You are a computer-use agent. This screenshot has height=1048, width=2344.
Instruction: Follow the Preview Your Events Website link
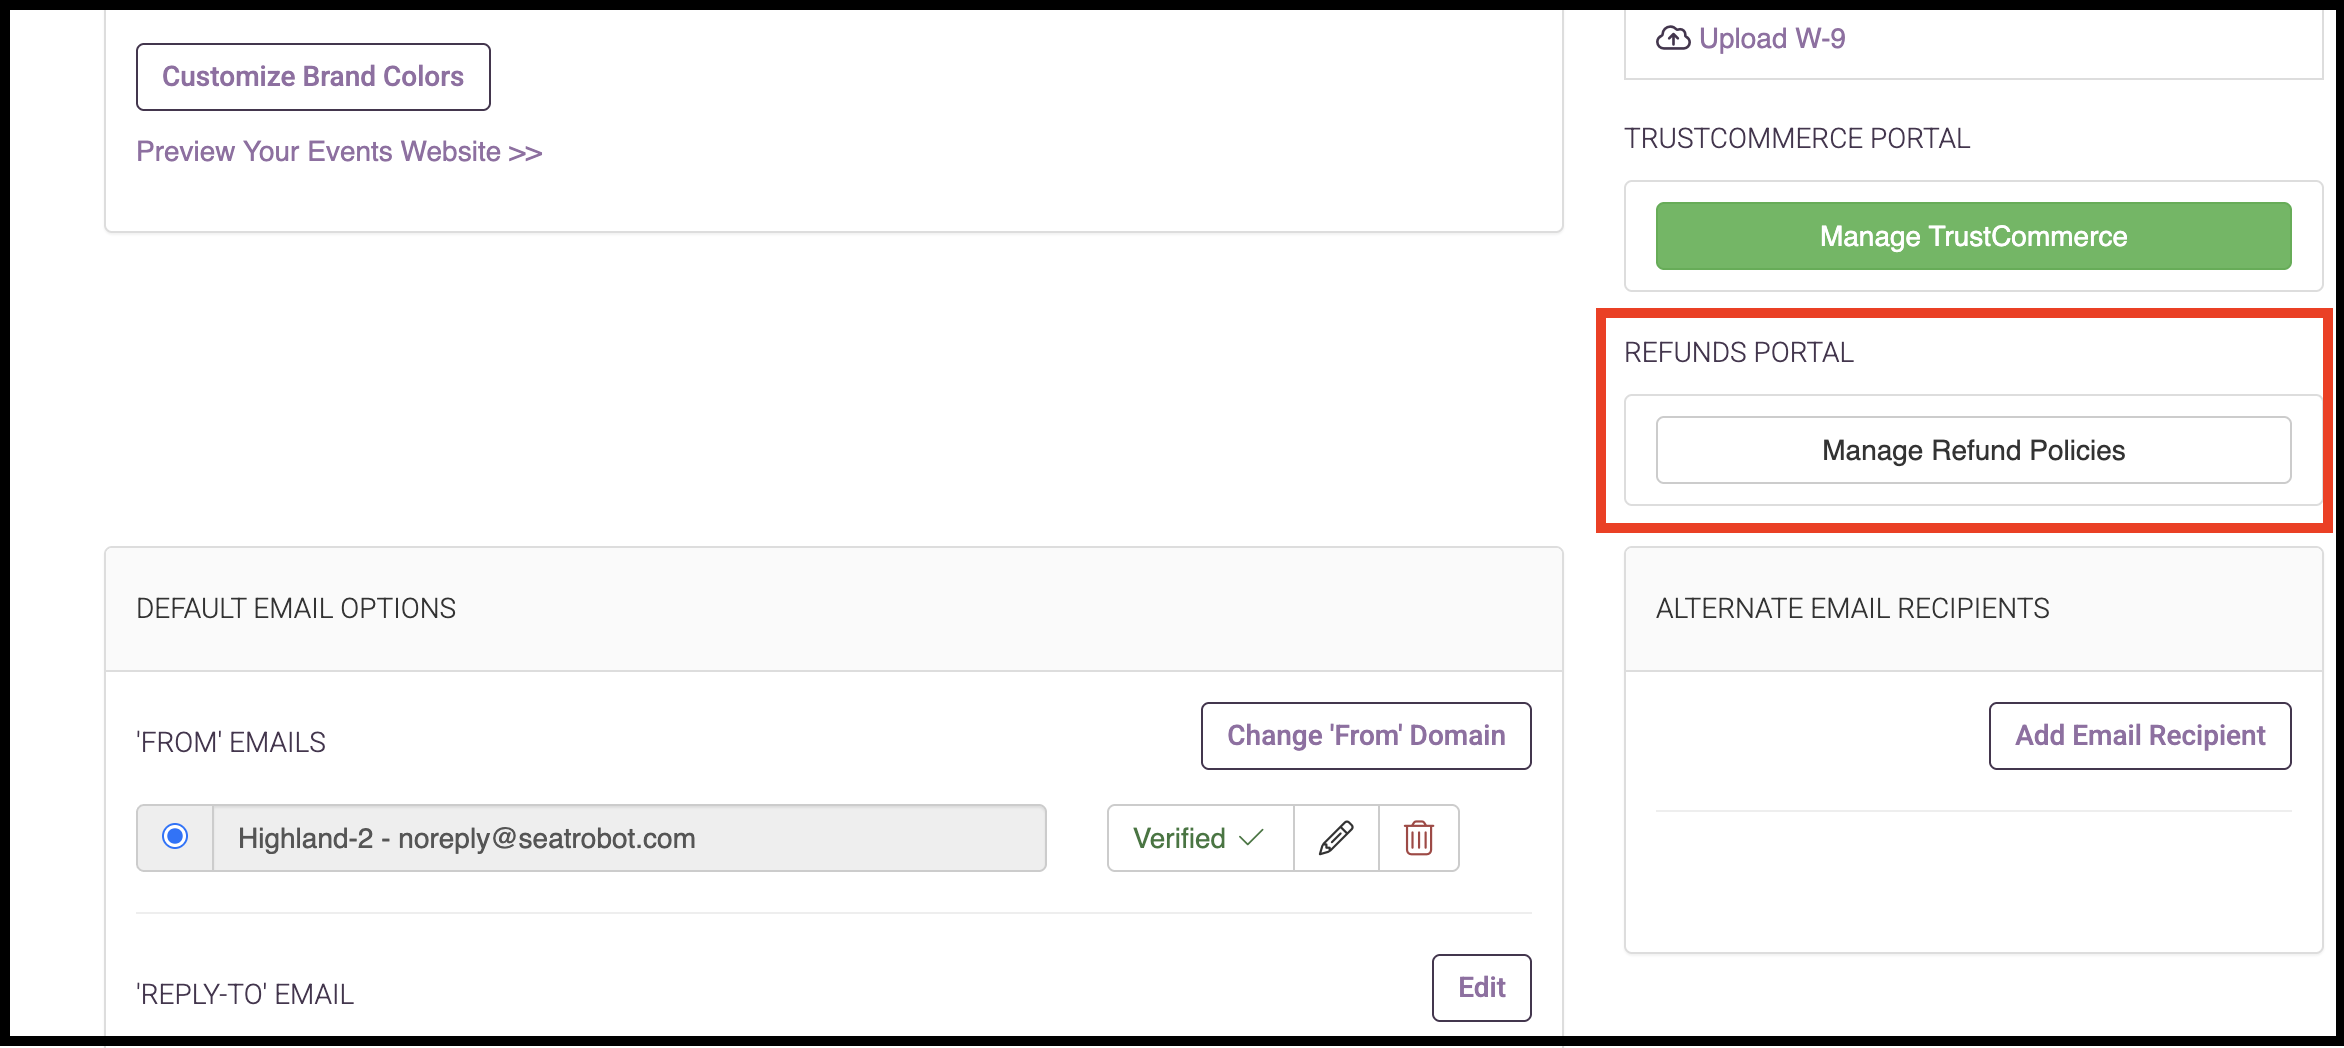(339, 152)
